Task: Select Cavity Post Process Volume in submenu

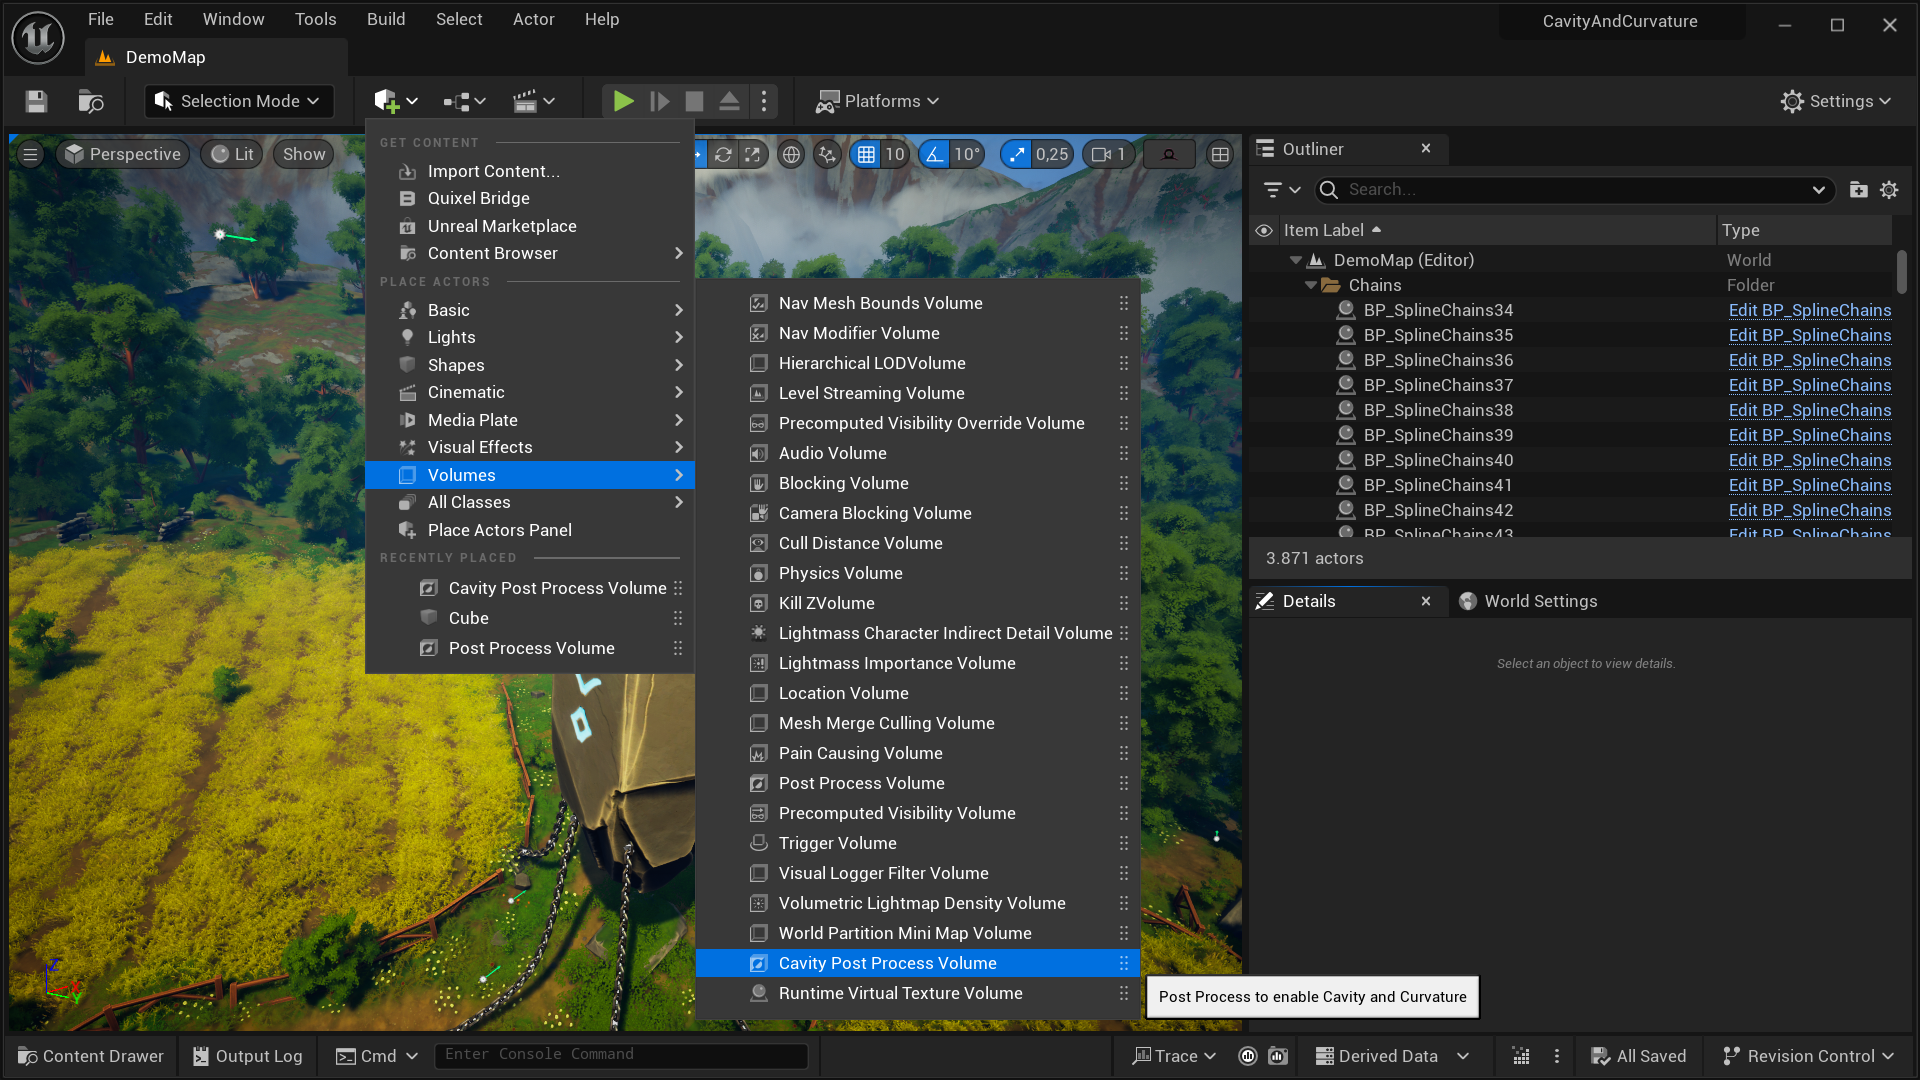Action: point(918,963)
